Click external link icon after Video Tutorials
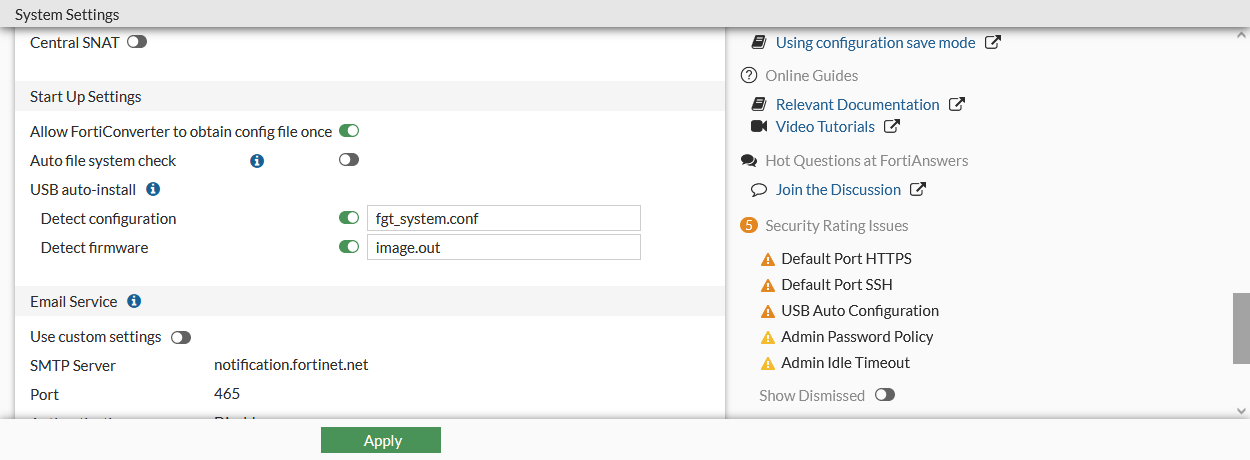 pyautogui.click(x=892, y=126)
